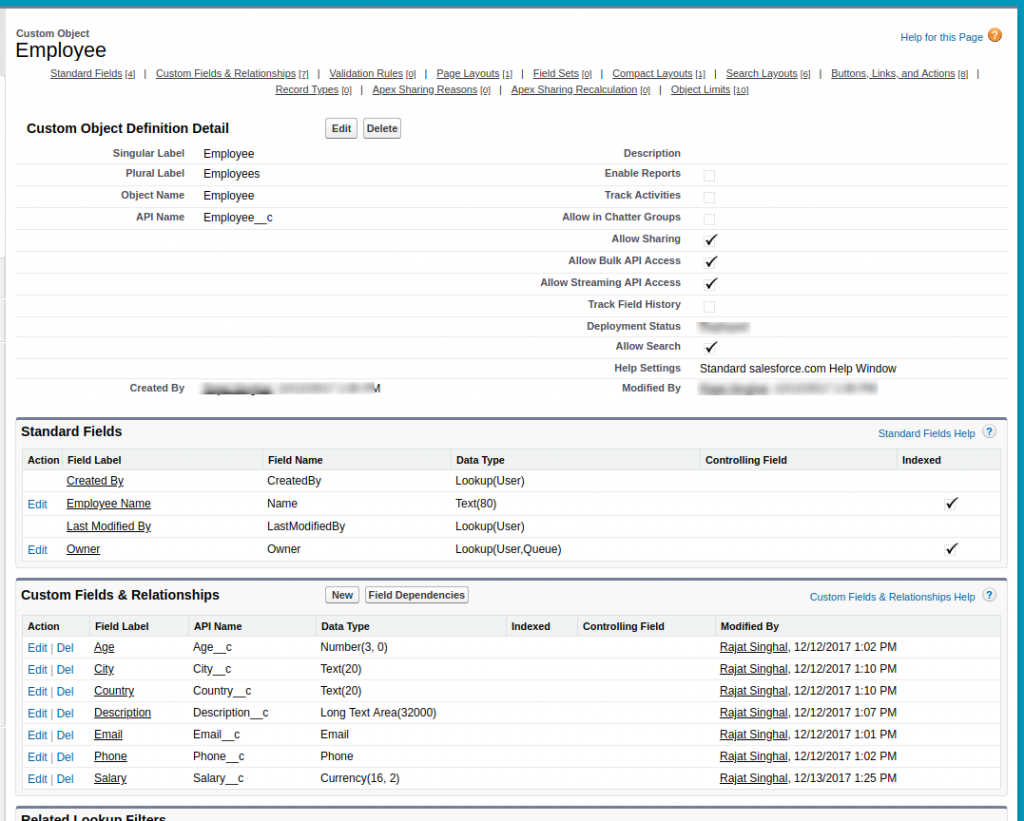Edit the Description custom field
1024x821 pixels.
(37, 714)
